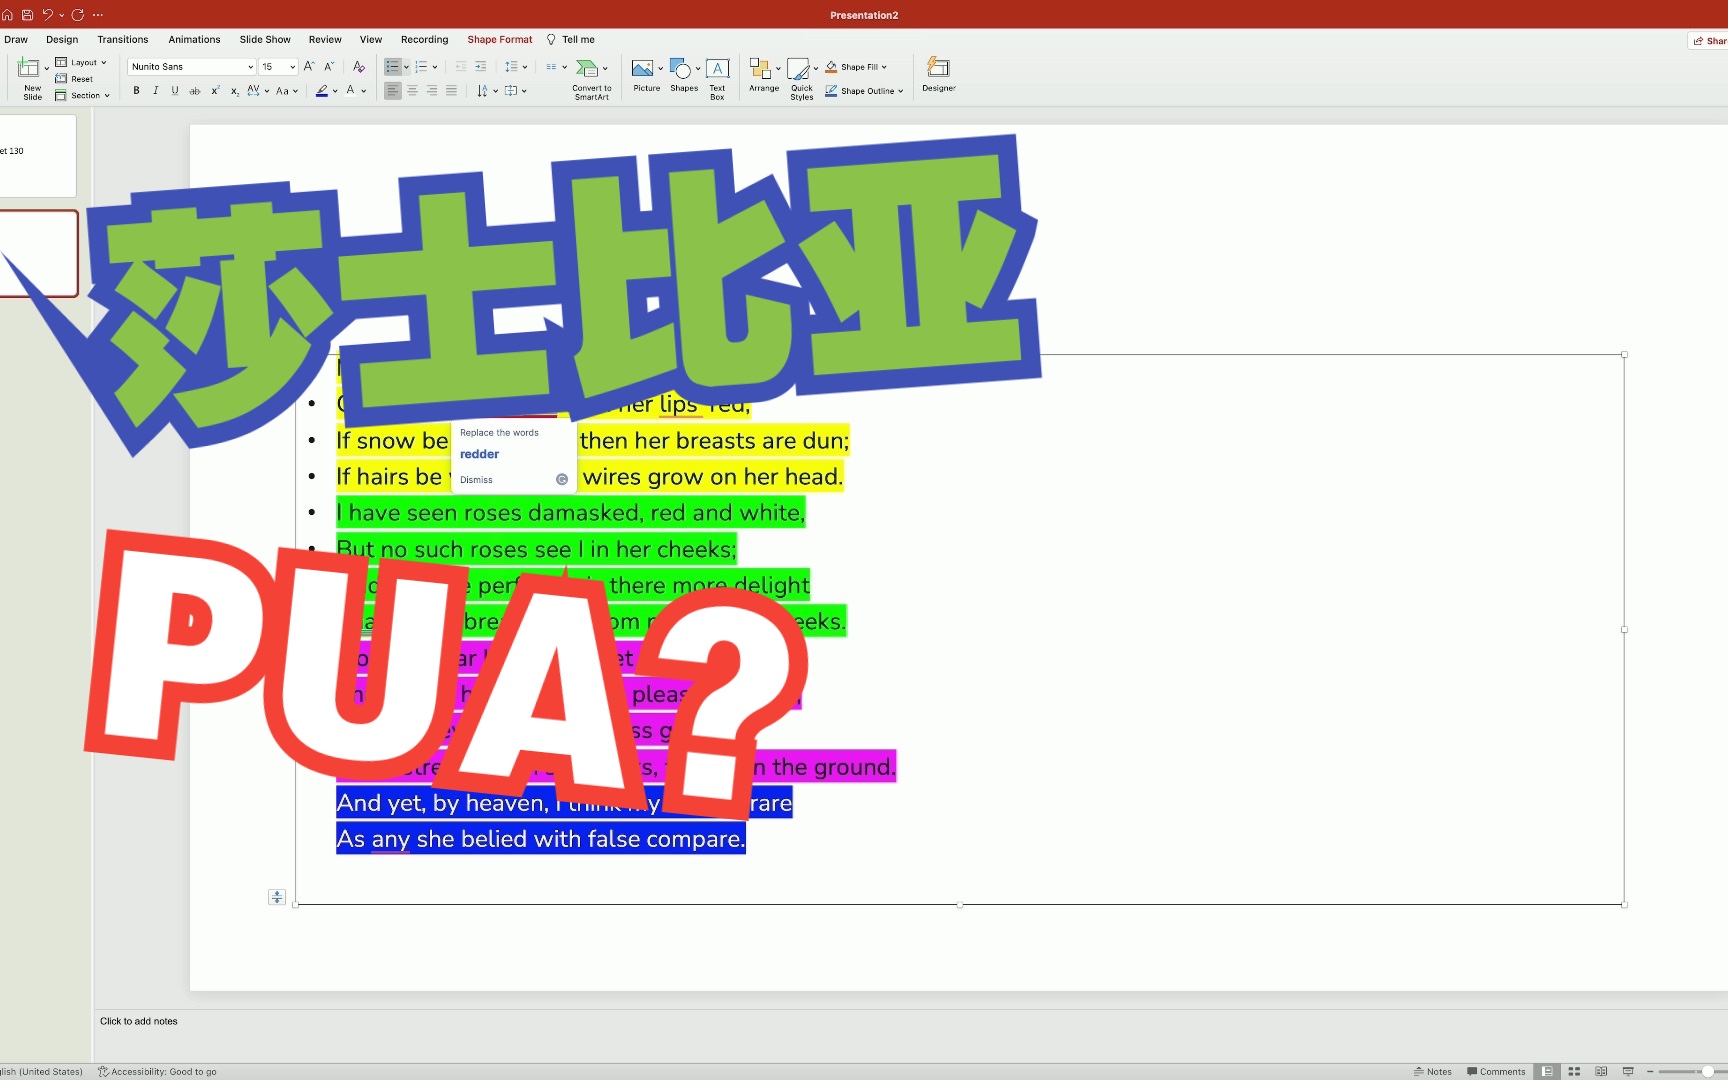This screenshot has width=1728, height=1080.
Task: Open the numbered list dropdown arrow
Action: (435, 67)
